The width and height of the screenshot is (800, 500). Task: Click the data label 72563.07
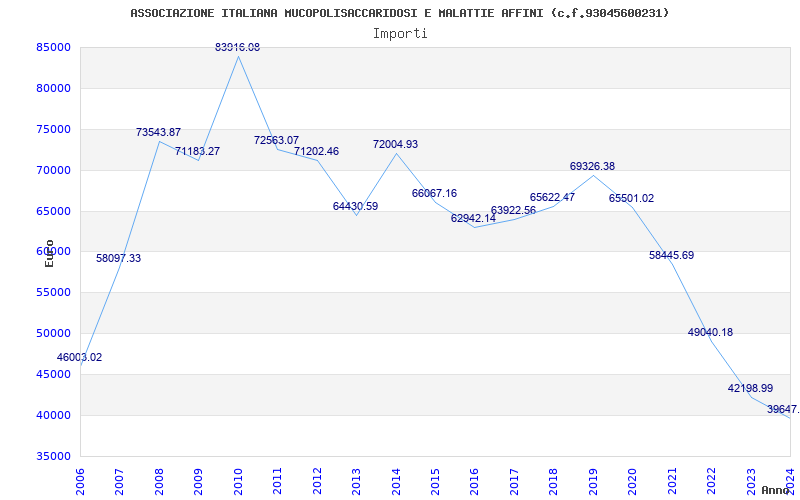coord(277,140)
